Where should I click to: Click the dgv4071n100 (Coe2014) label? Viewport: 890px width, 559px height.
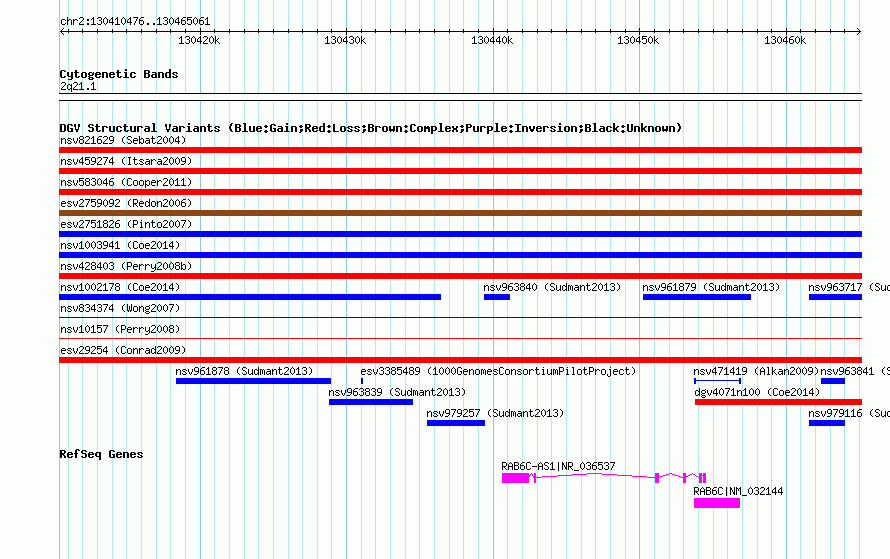point(757,392)
